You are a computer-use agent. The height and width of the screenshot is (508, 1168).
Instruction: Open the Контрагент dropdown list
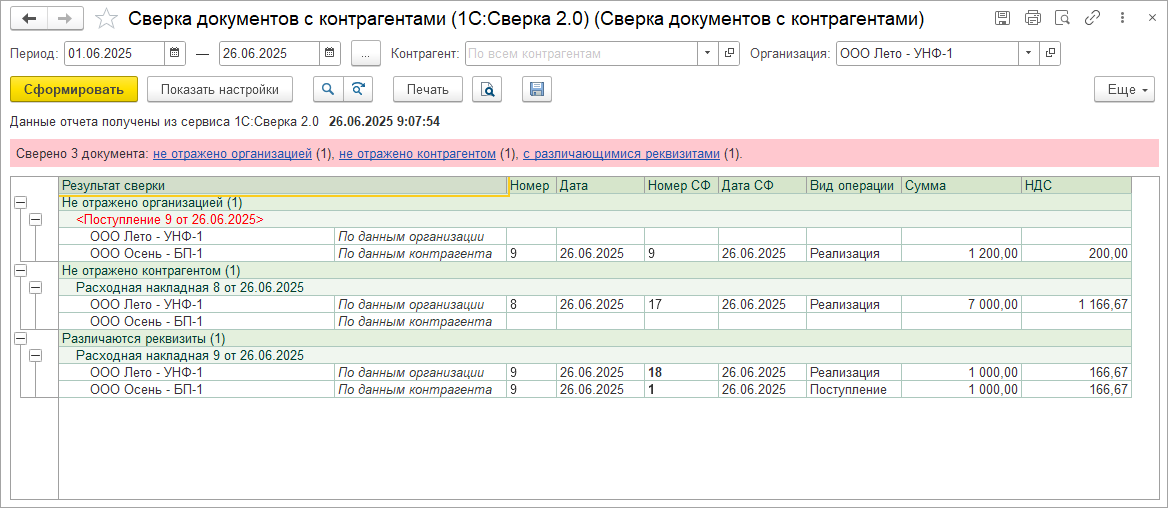click(707, 53)
